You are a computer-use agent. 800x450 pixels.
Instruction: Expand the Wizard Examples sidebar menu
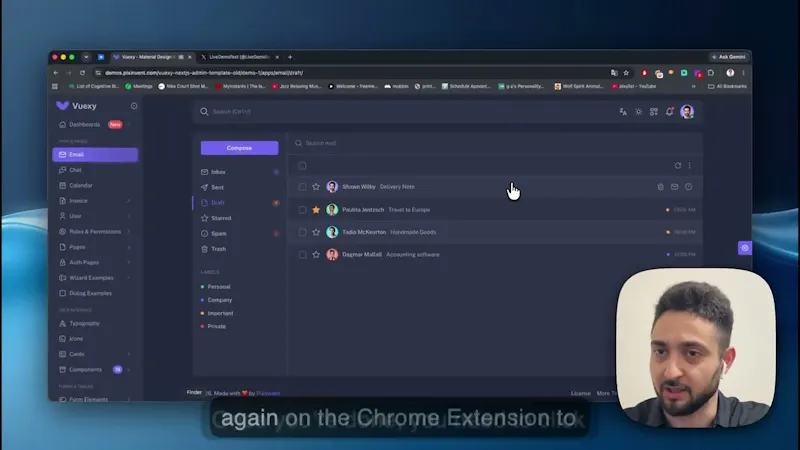[95, 278]
